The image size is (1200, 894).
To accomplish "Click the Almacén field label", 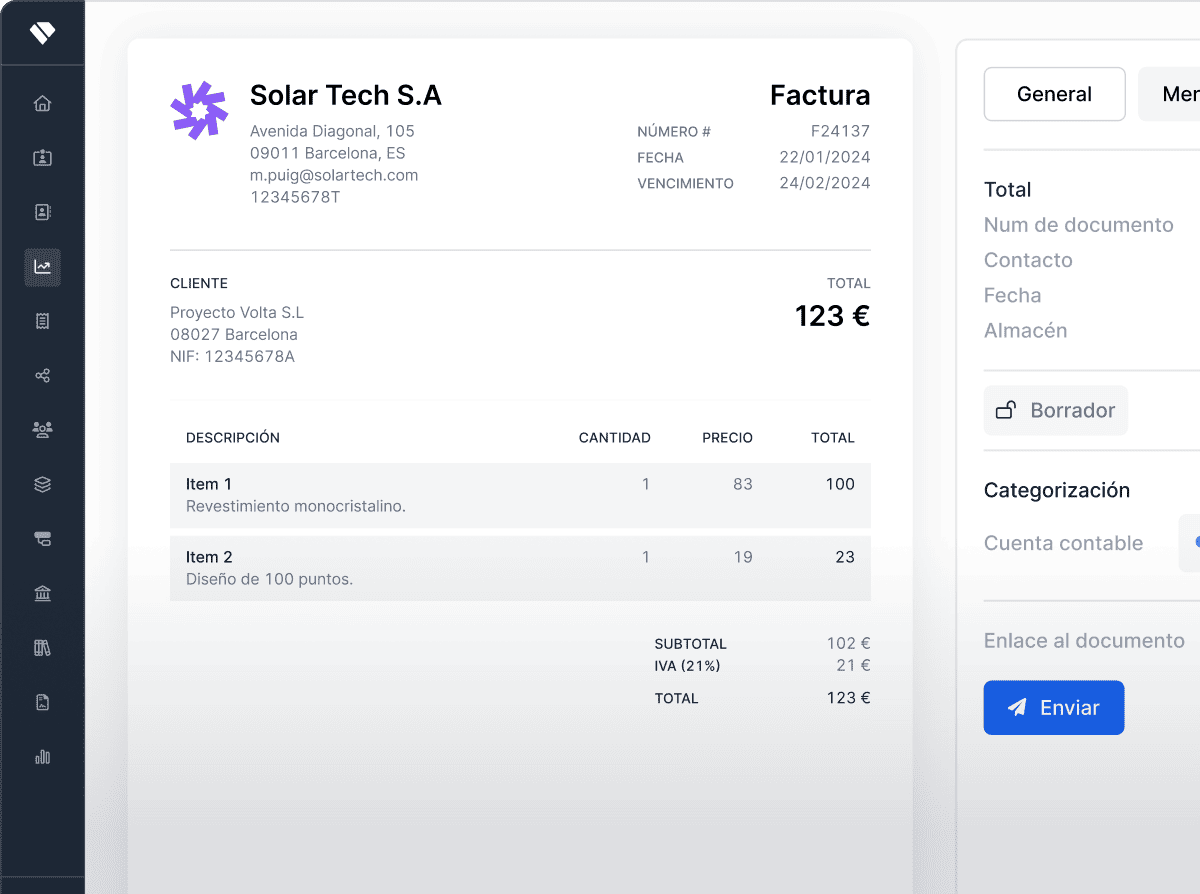I will (x=1025, y=330).
